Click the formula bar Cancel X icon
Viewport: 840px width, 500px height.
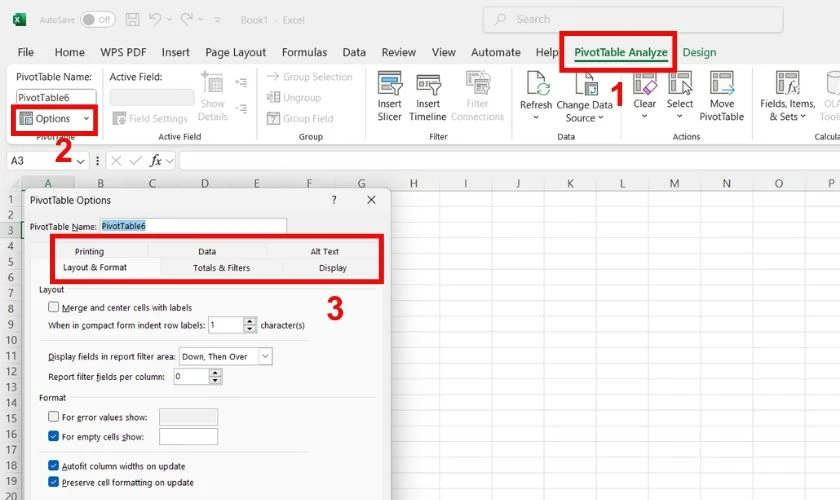116,160
